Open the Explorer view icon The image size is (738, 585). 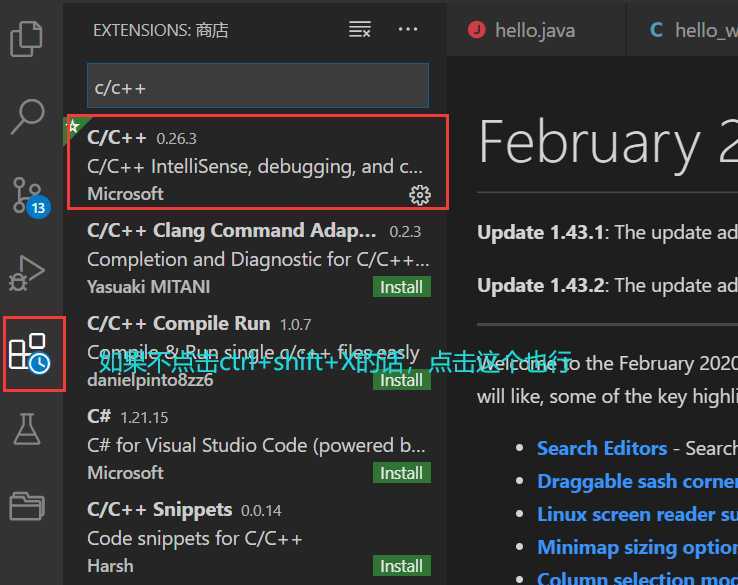tap(26, 39)
